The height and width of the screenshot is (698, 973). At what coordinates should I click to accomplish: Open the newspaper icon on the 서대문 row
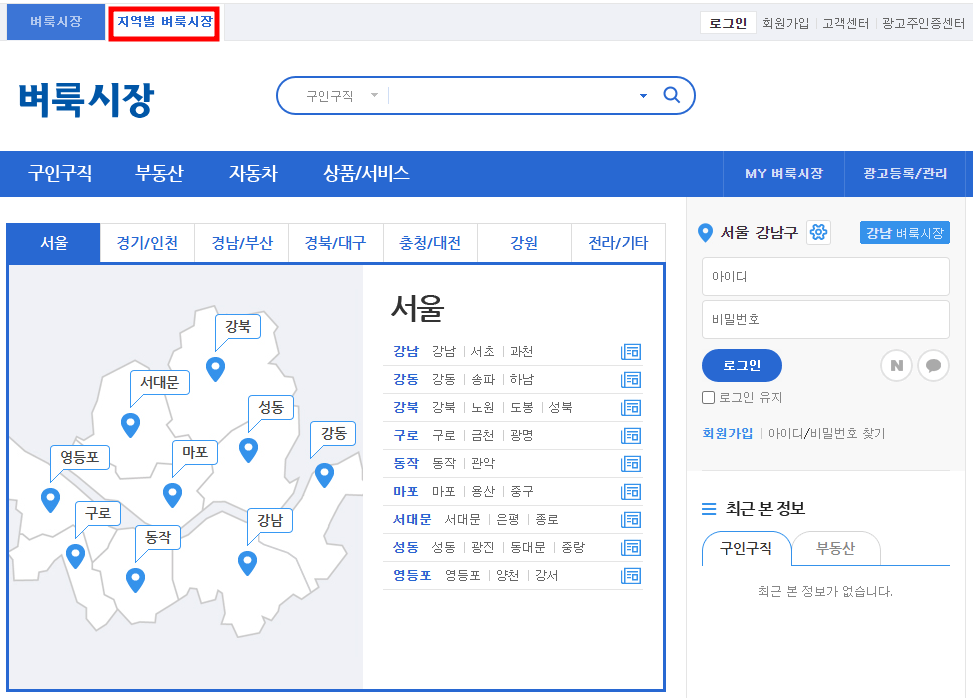point(631,519)
